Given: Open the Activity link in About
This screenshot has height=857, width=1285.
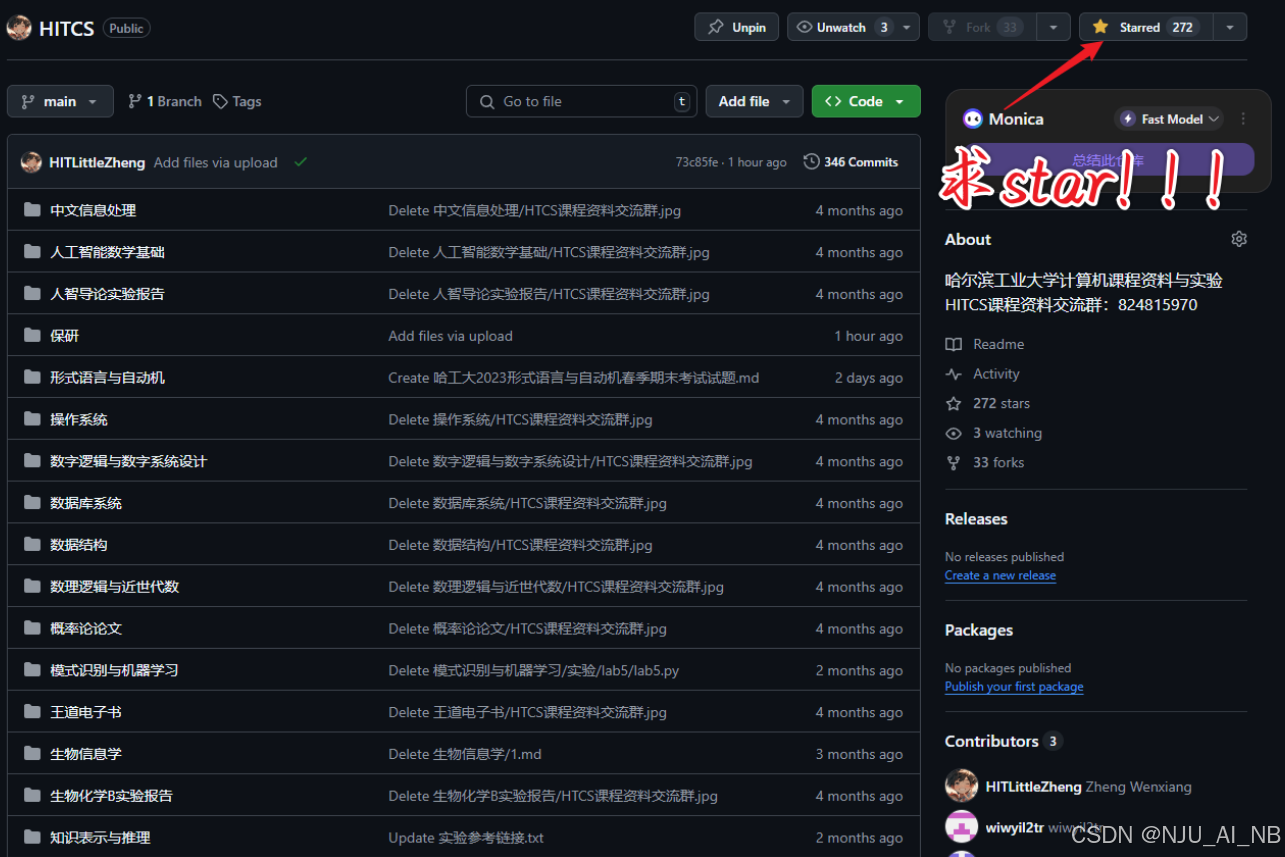Looking at the screenshot, I should click(x=982, y=374).
